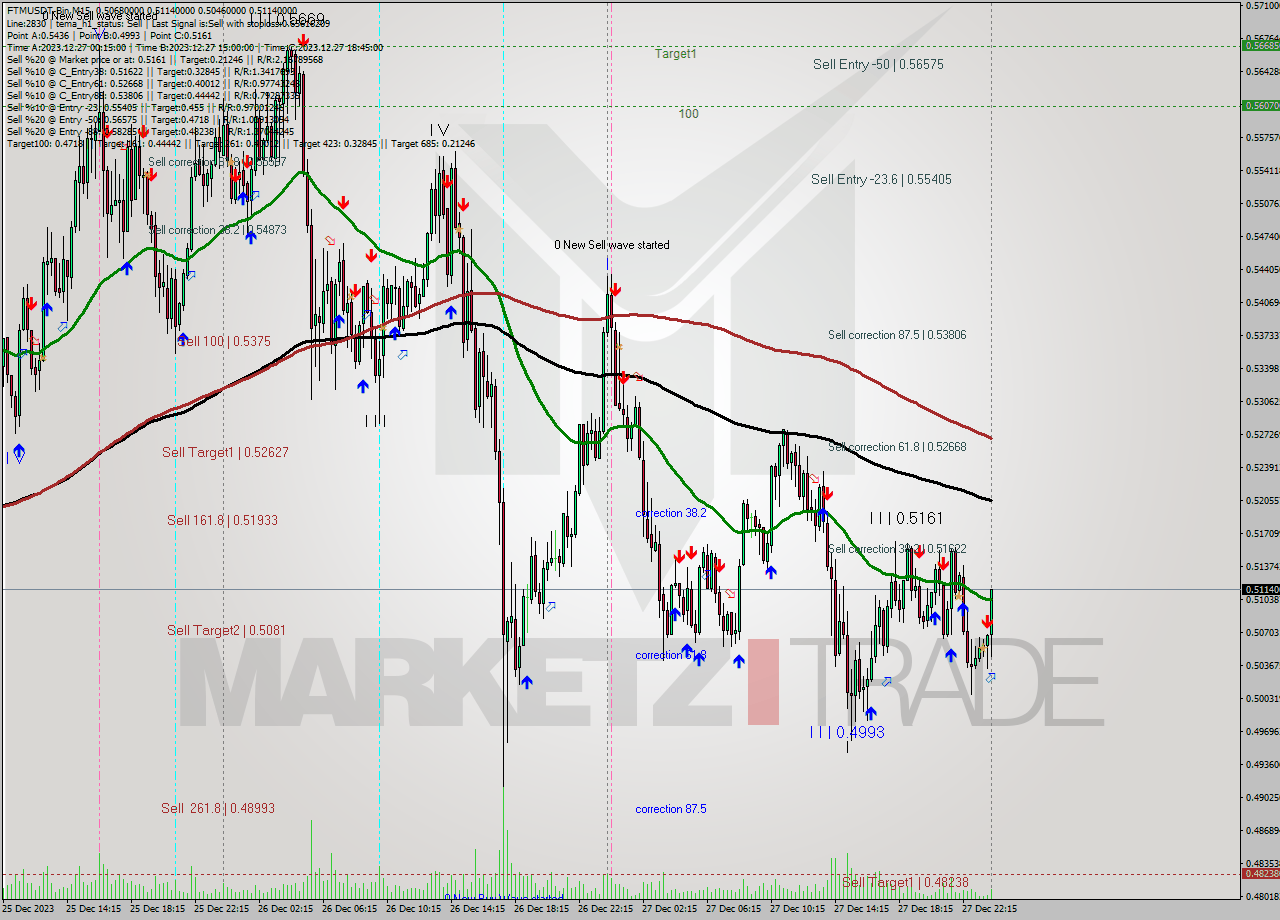Click the 'Target100: 0.4718' info line

pos(240,143)
